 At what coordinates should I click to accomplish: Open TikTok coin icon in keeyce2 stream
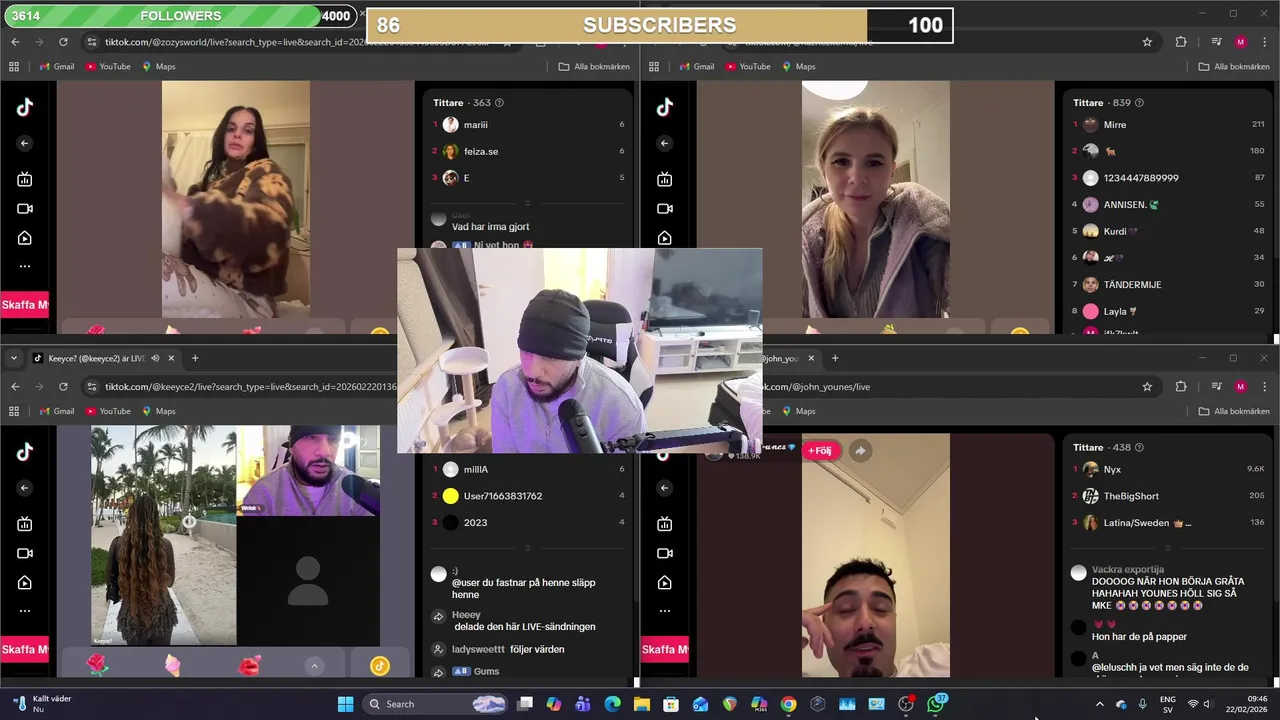pos(379,666)
